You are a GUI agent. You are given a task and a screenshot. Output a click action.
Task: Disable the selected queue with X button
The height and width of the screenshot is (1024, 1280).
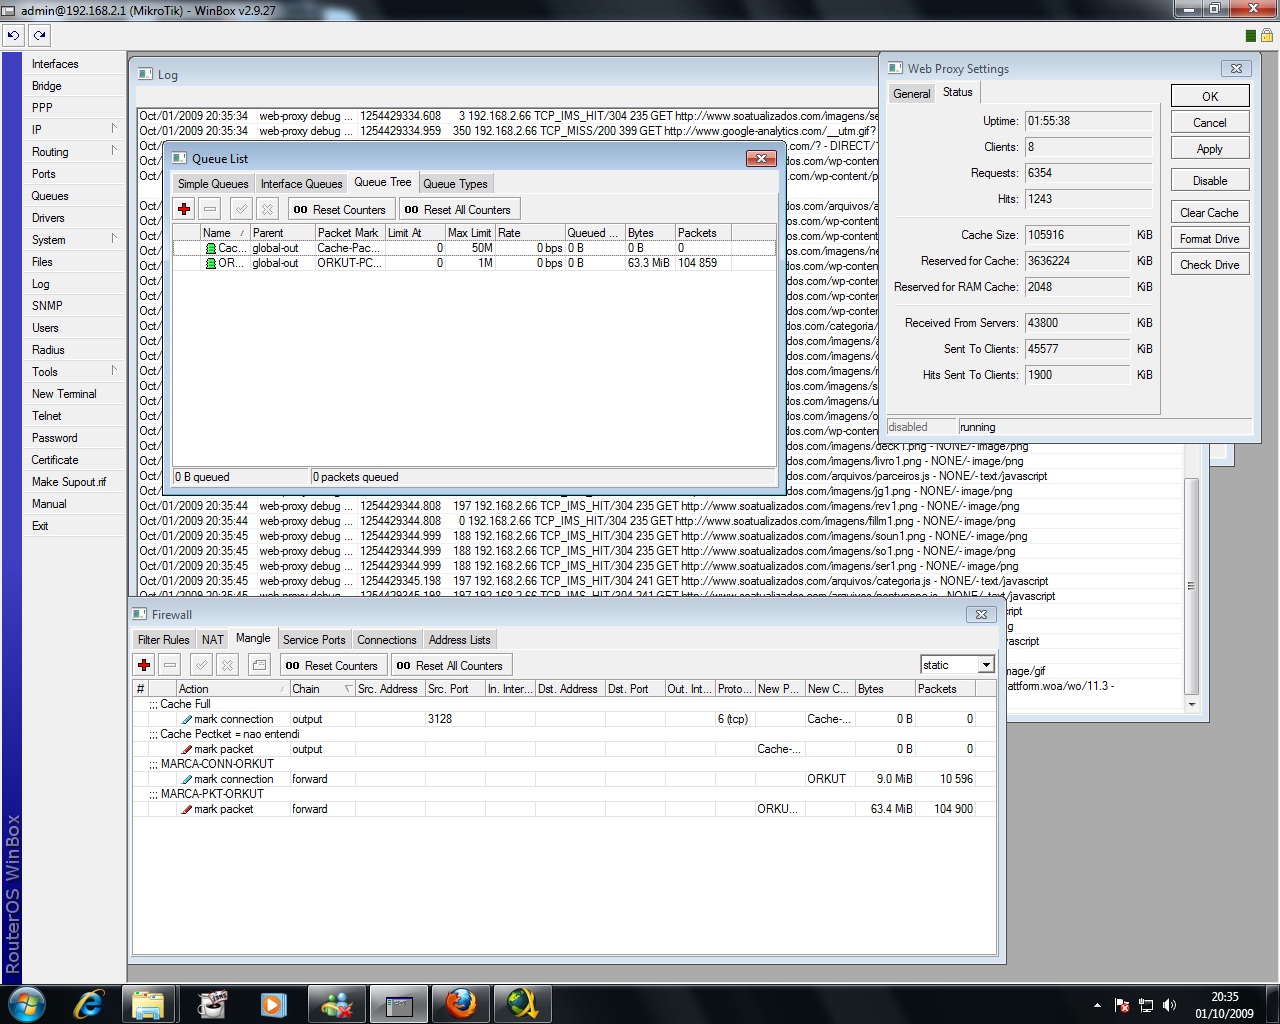tap(267, 209)
